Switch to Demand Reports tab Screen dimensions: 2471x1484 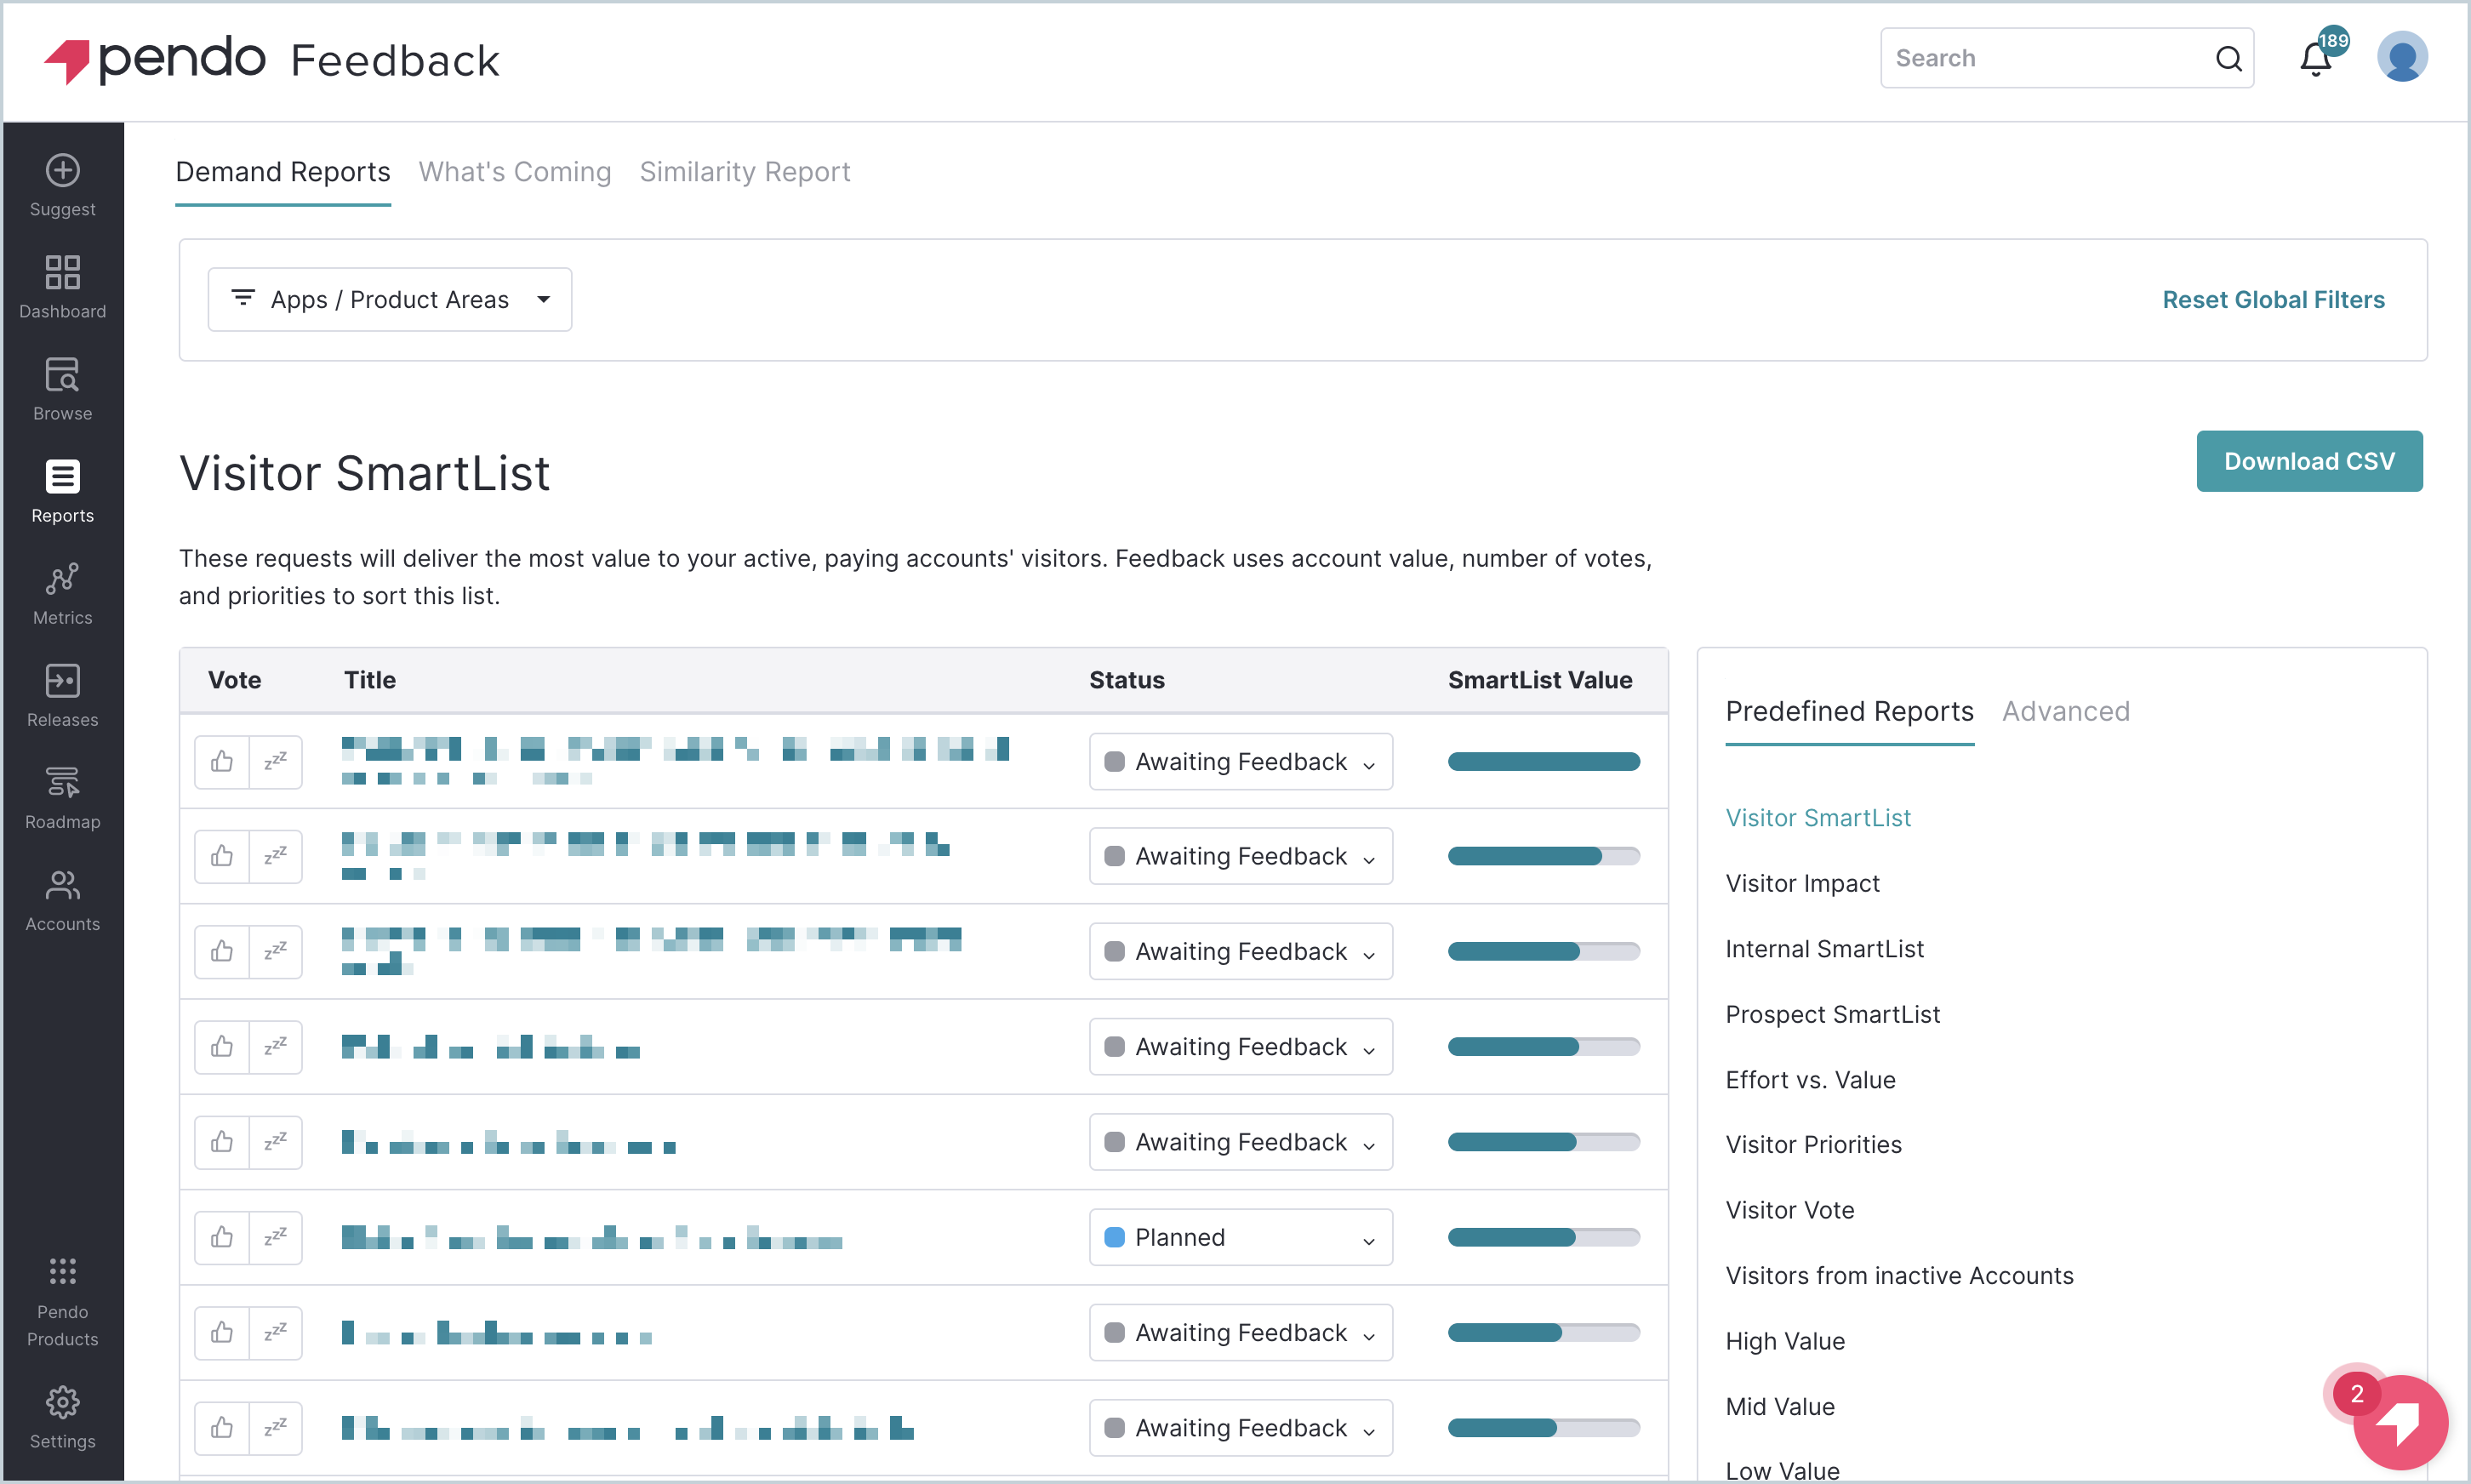coord(283,172)
